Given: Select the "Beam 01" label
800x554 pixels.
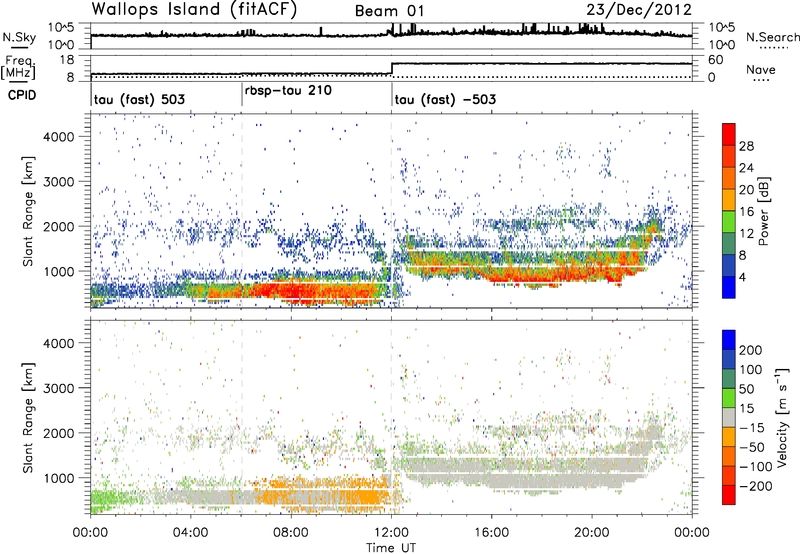Looking at the screenshot, I should coord(389,11).
